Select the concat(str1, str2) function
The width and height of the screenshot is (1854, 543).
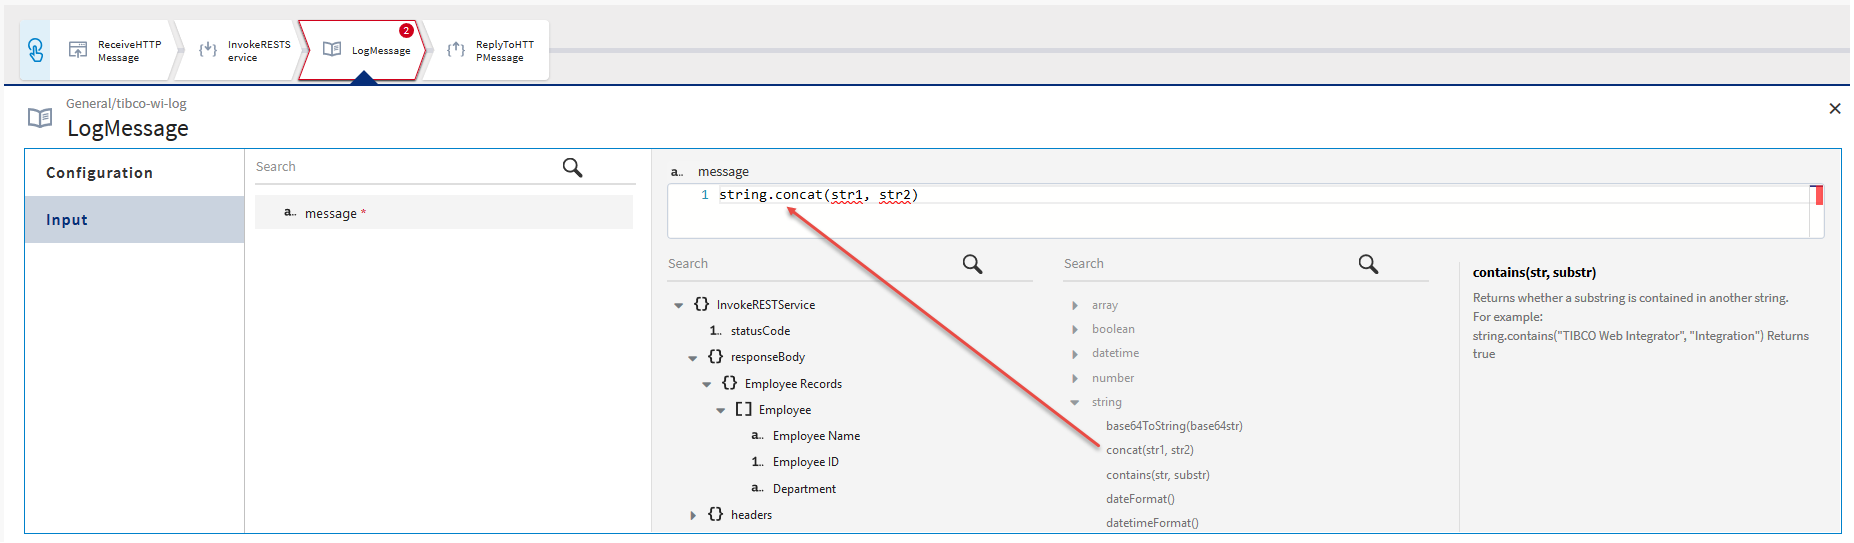(x=1149, y=450)
